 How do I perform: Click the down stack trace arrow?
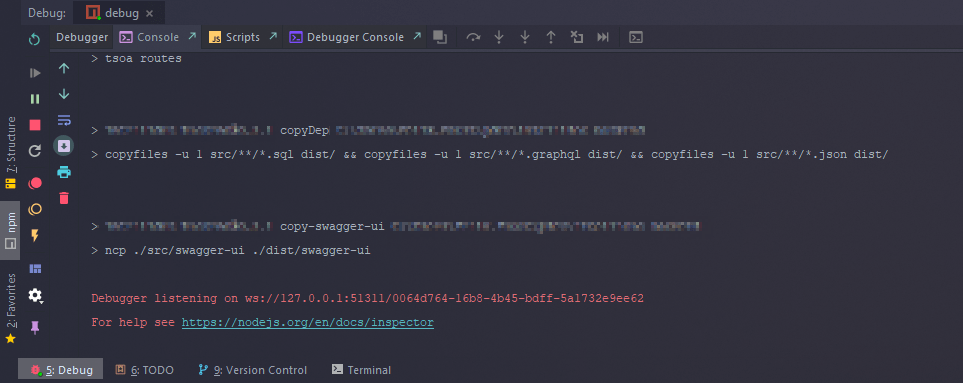[64, 95]
